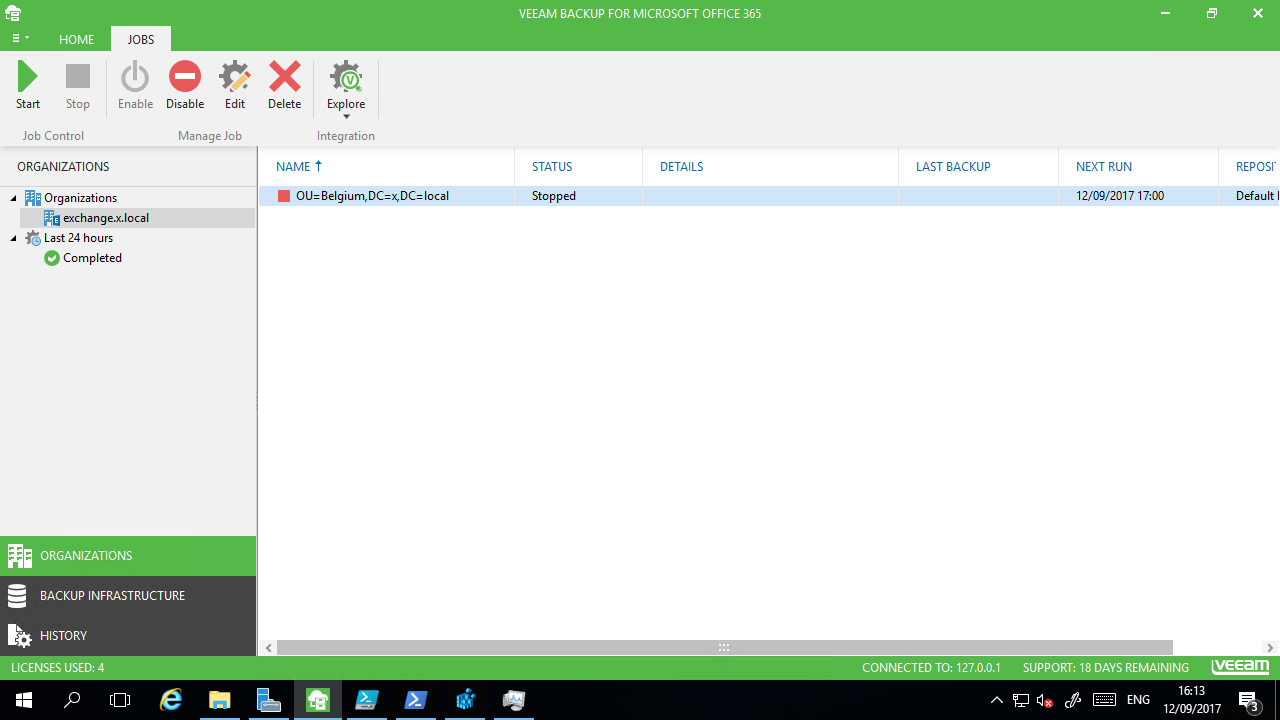Select Last 24 hours tree item
The height and width of the screenshot is (720, 1280).
click(78, 238)
